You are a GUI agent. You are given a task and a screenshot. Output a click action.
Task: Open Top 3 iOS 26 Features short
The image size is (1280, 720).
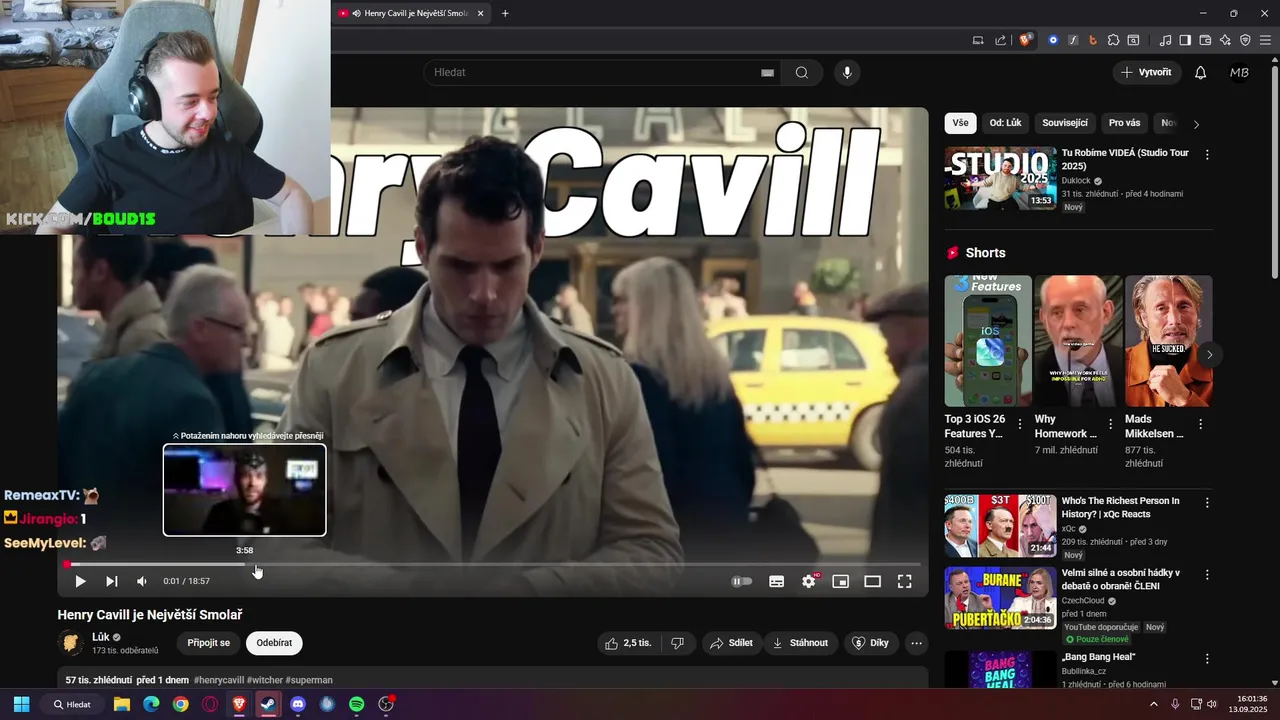click(988, 341)
